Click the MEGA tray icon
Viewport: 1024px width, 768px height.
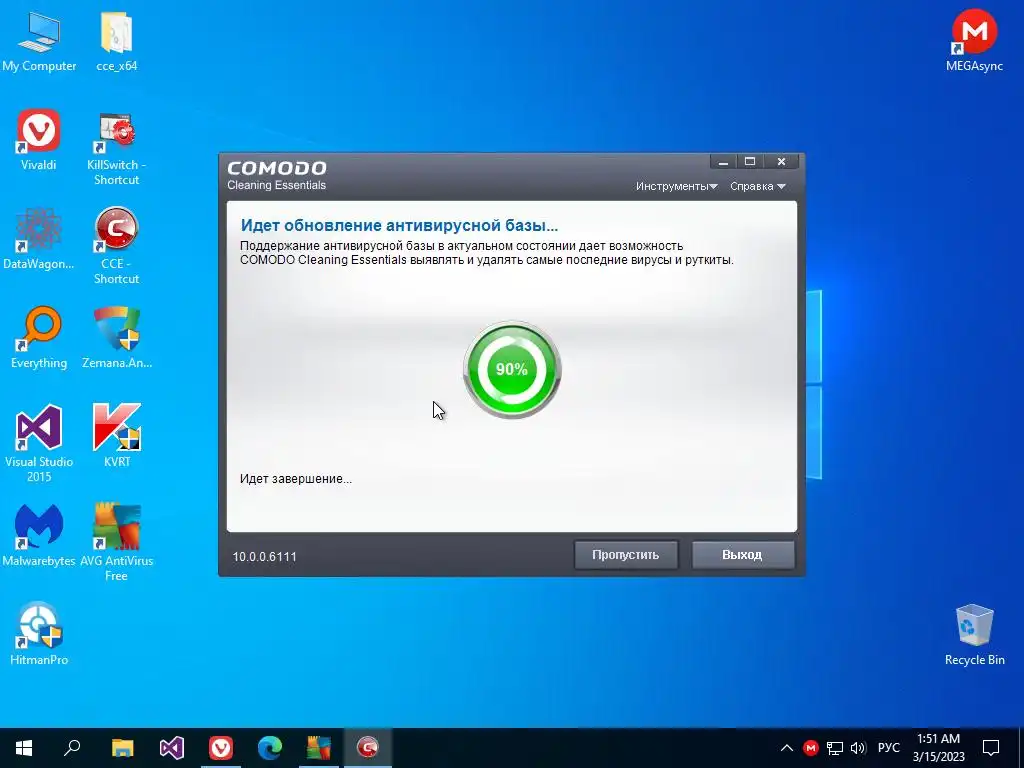click(x=810, y=748)
